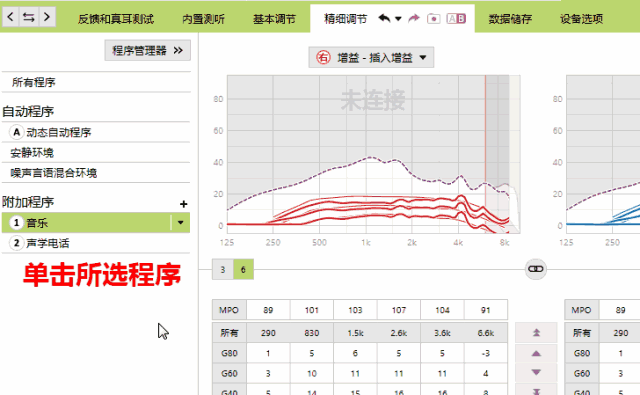The height and width of the screenshot is (395, 640).
Task: Open the 设备选项 tab
Action: tap(581, 19)
